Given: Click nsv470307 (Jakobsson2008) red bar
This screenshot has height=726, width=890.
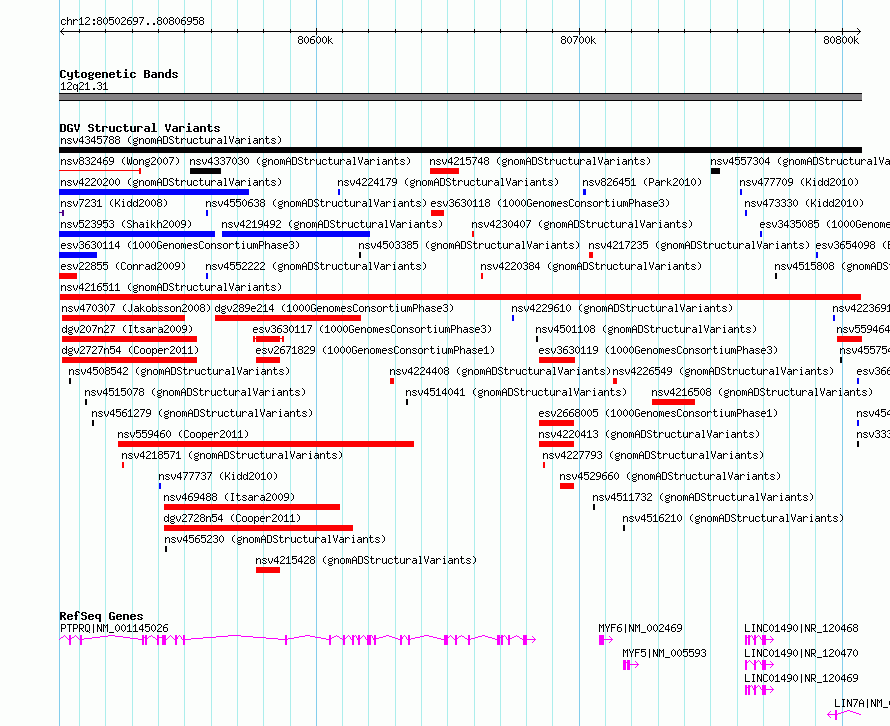Looking at the screenshot, I should pyautogui.click(x=123, y=318).
